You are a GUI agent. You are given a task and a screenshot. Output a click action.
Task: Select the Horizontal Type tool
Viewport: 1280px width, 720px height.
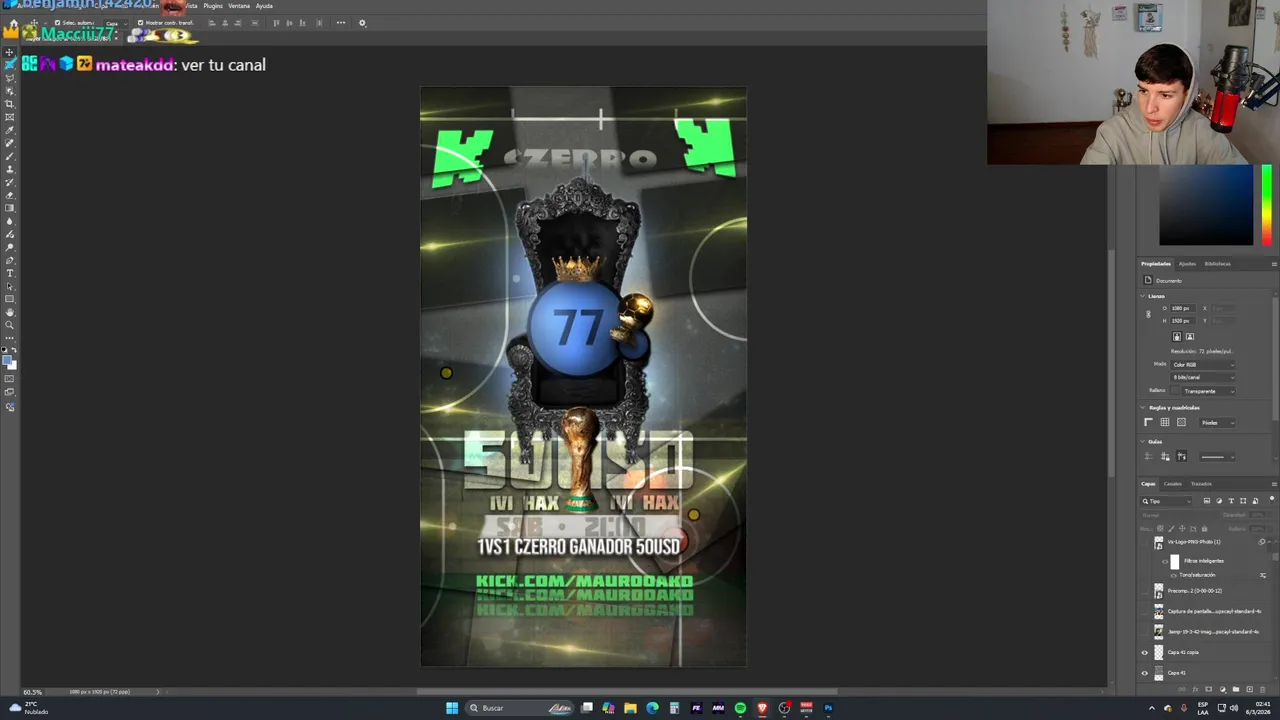tap(10, 273)
